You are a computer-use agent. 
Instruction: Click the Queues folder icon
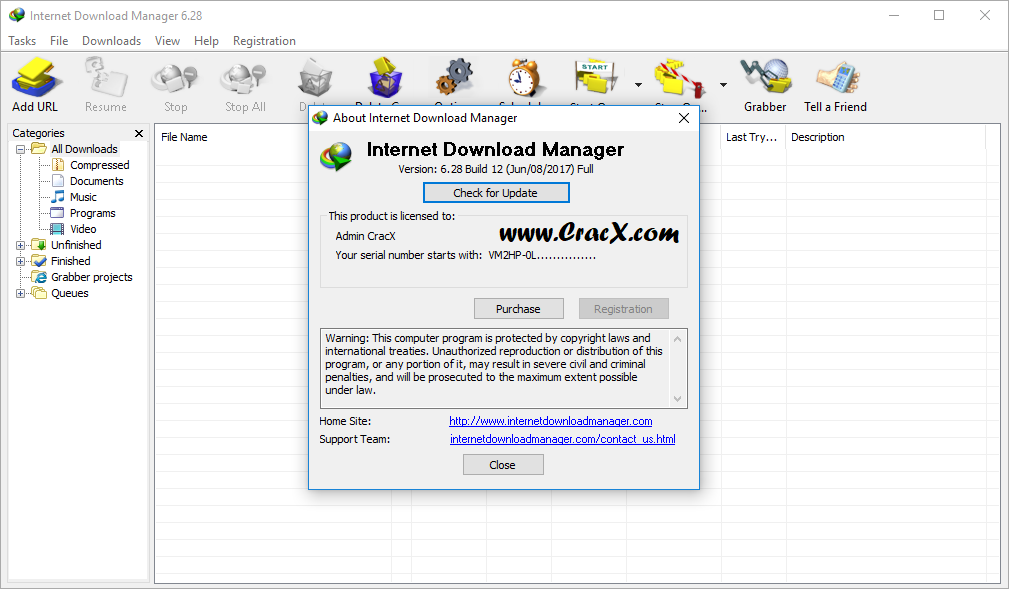click(x=39, y=293)
